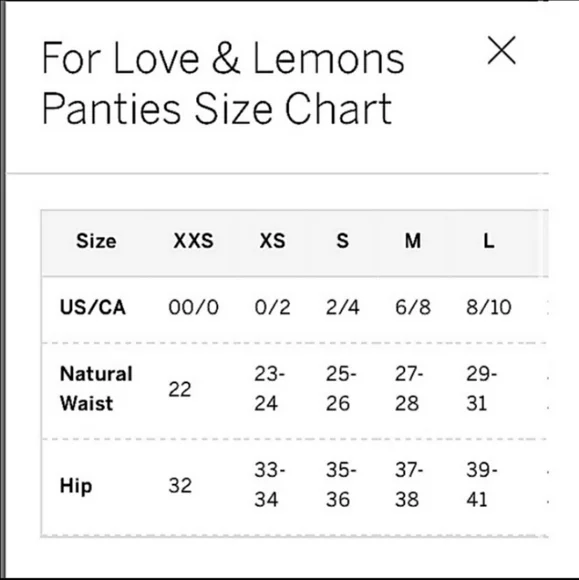Click the 00/0 US/CA value
579x580 pixels.
point(193,307)
